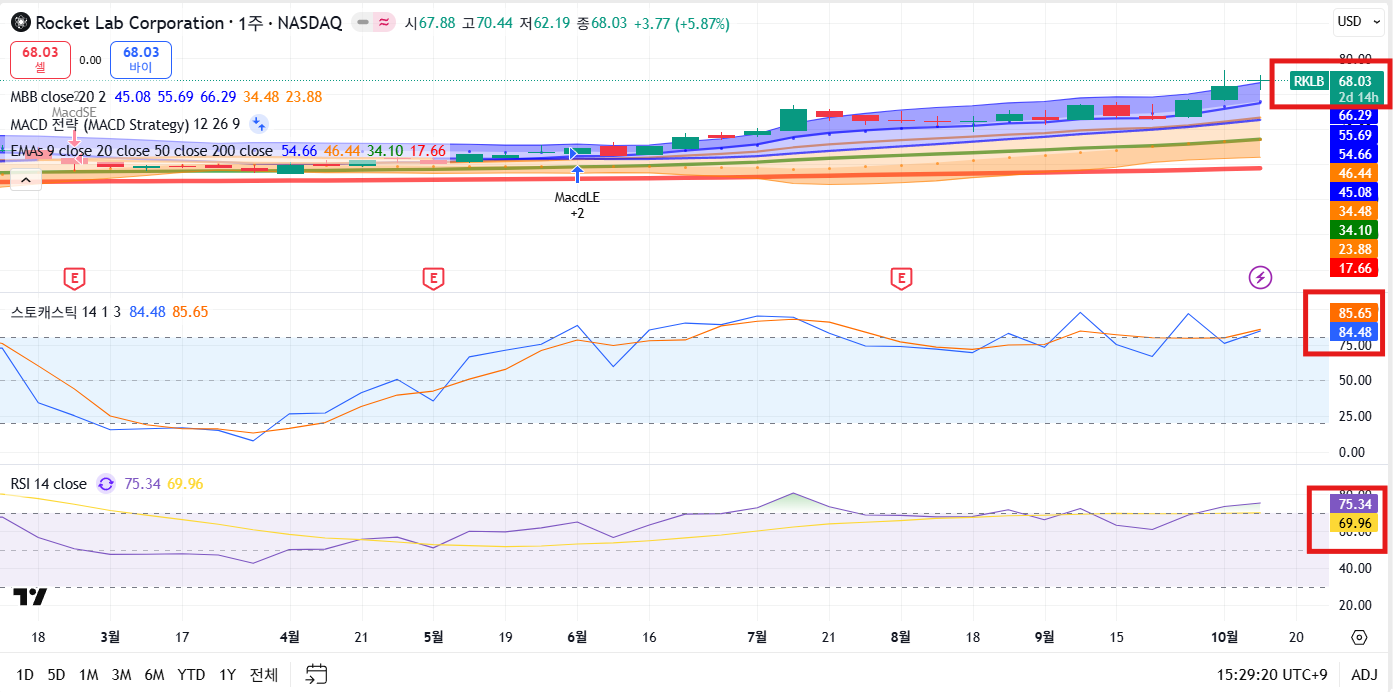The width and height of the screenshot is (1393, 692).
Task: Click the TradingView logo in the RSI pane
Action: tap(29, 597)
